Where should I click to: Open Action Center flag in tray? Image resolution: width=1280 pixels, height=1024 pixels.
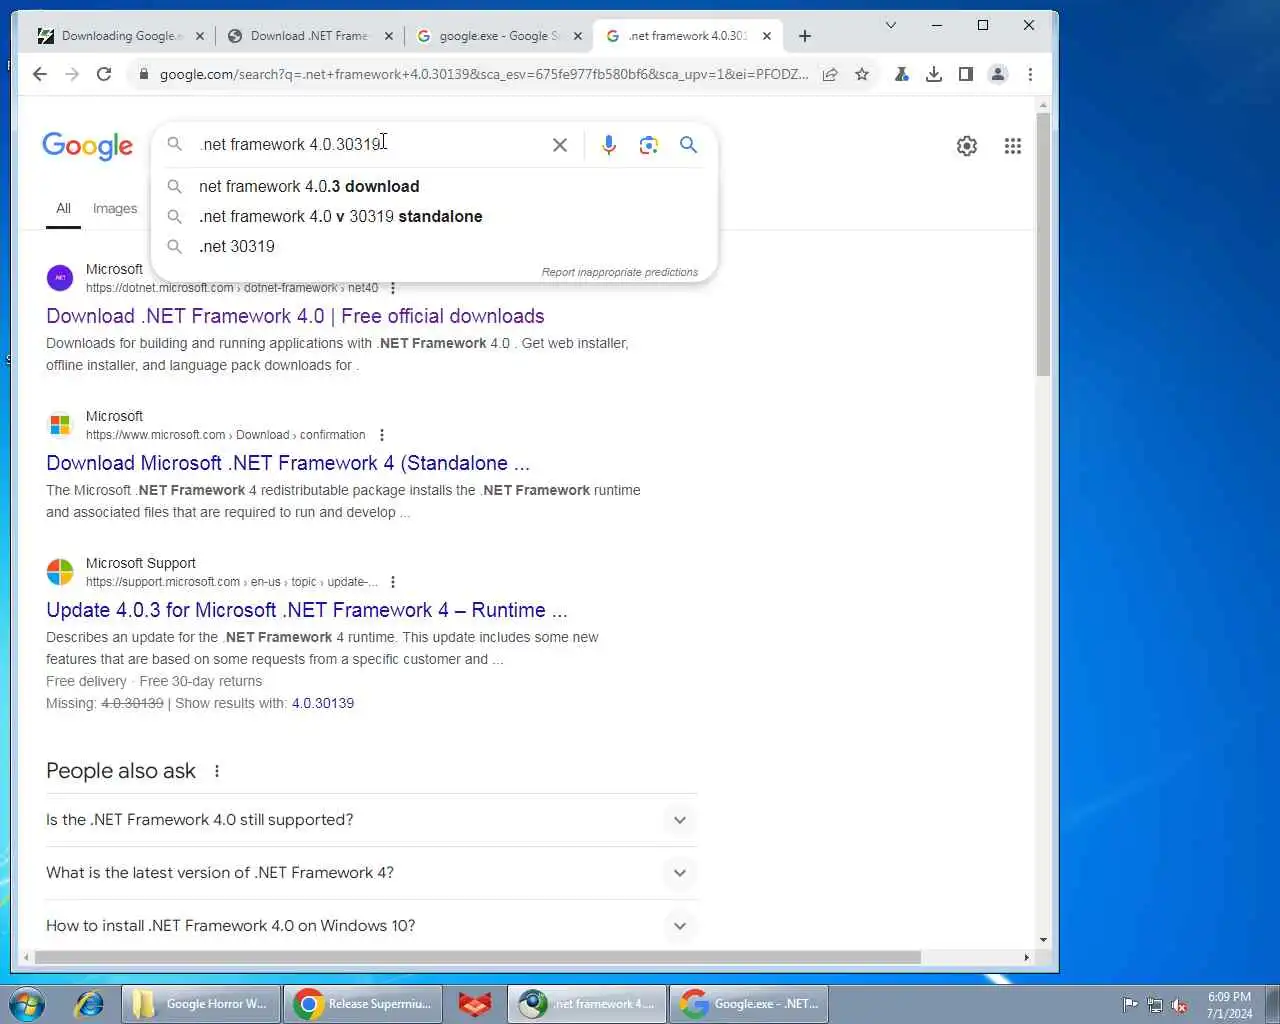point(1130,1005)
